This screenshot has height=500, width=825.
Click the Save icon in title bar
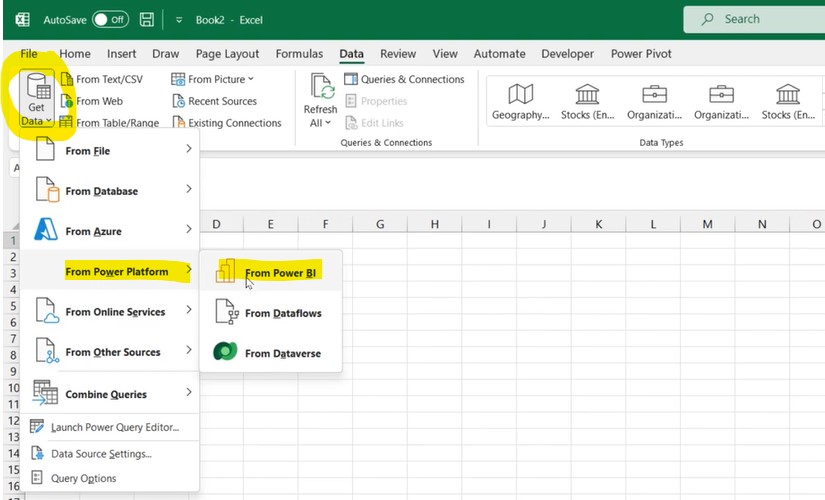tap(147, 19)
